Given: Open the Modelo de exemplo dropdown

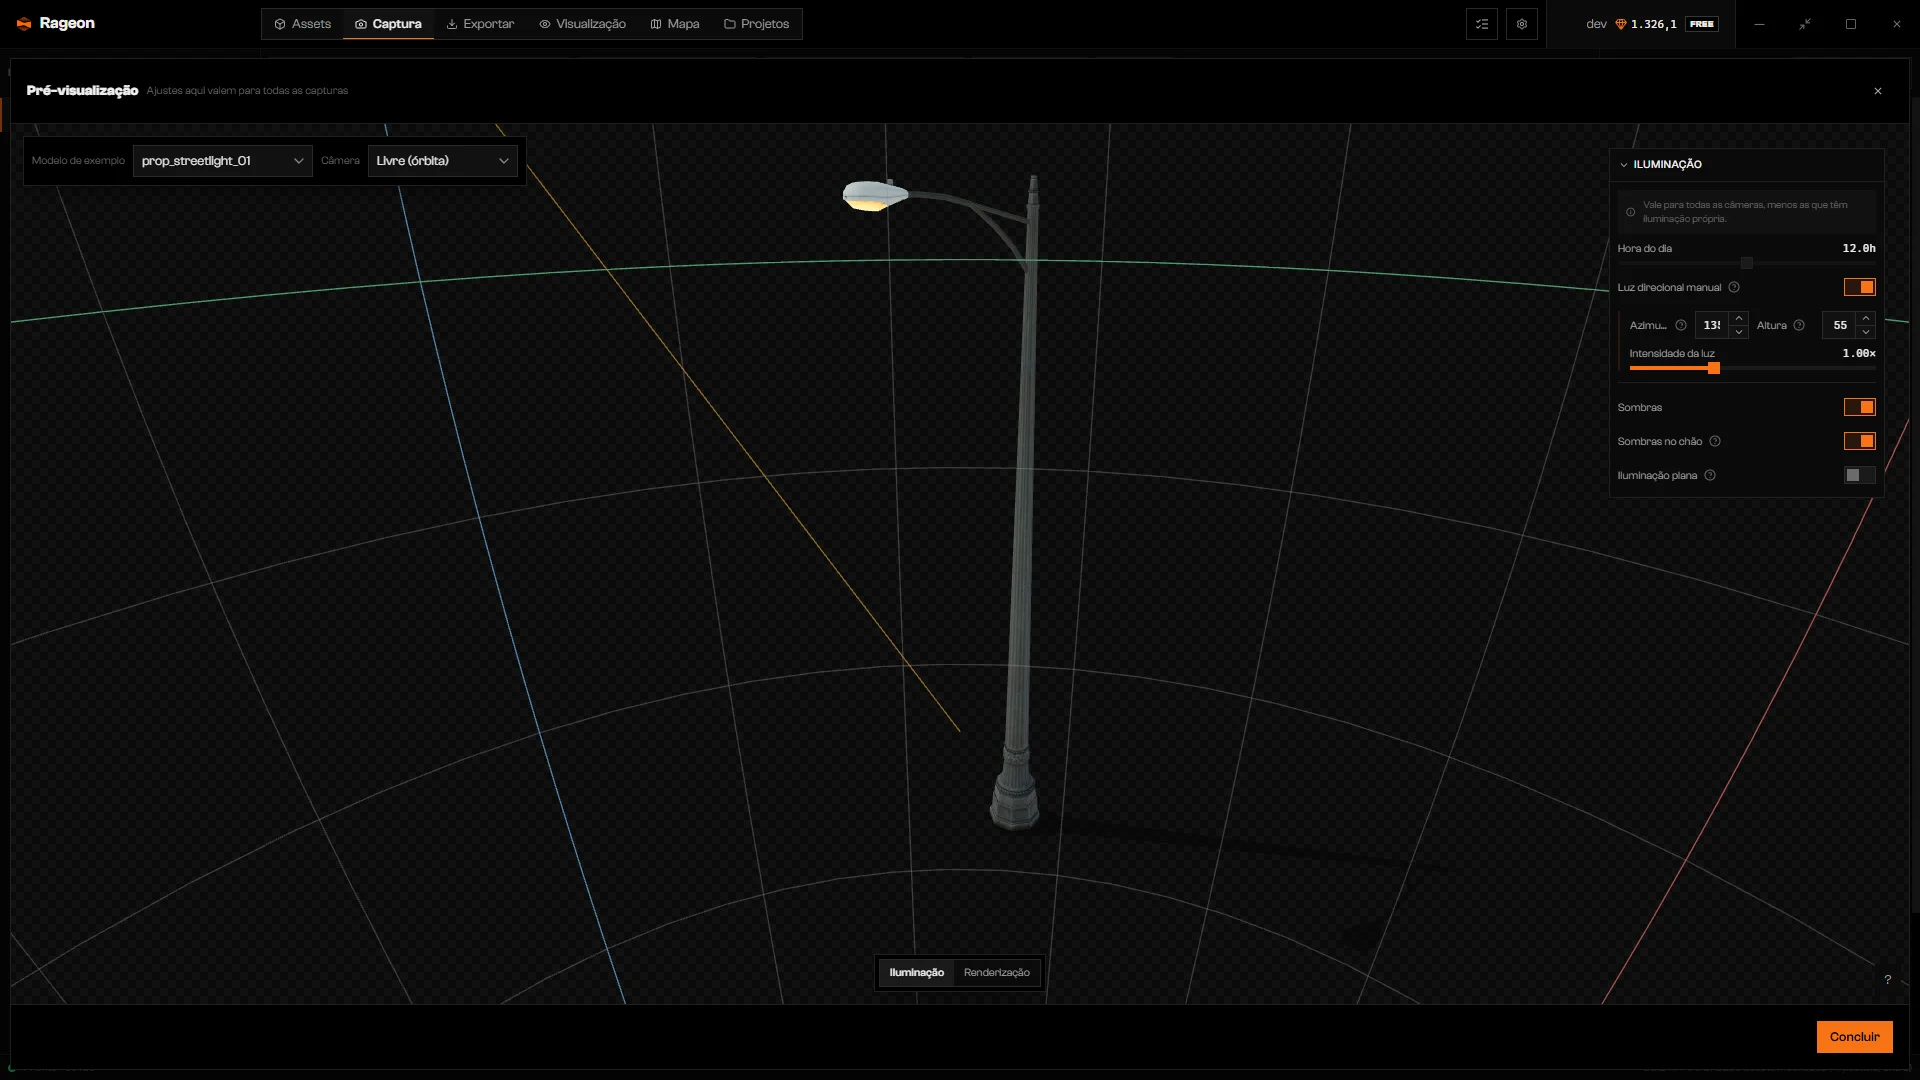Looking at the screenshot, I should click(x=223, y=161).
